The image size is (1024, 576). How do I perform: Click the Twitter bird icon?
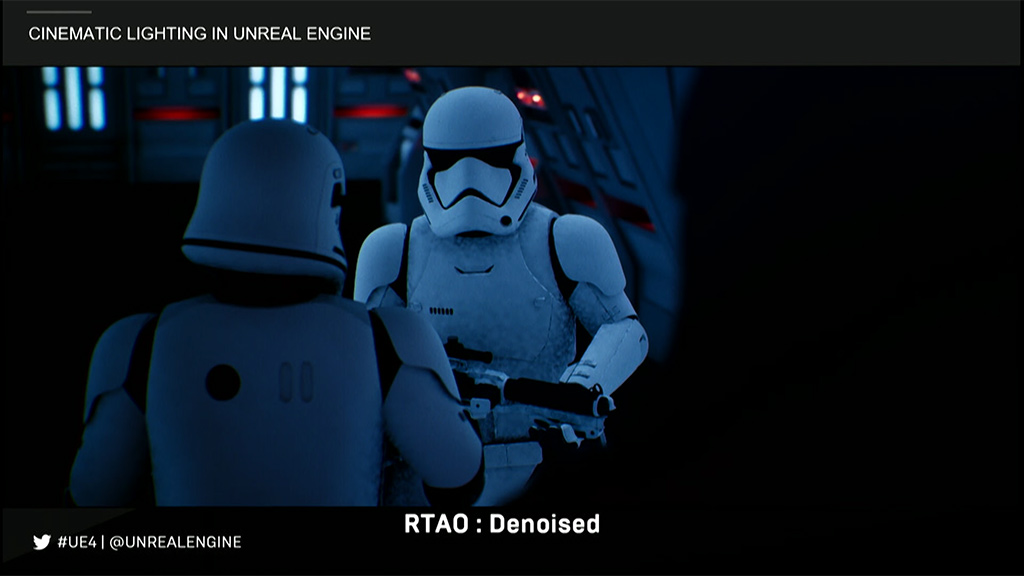click(x=42, y=542)
